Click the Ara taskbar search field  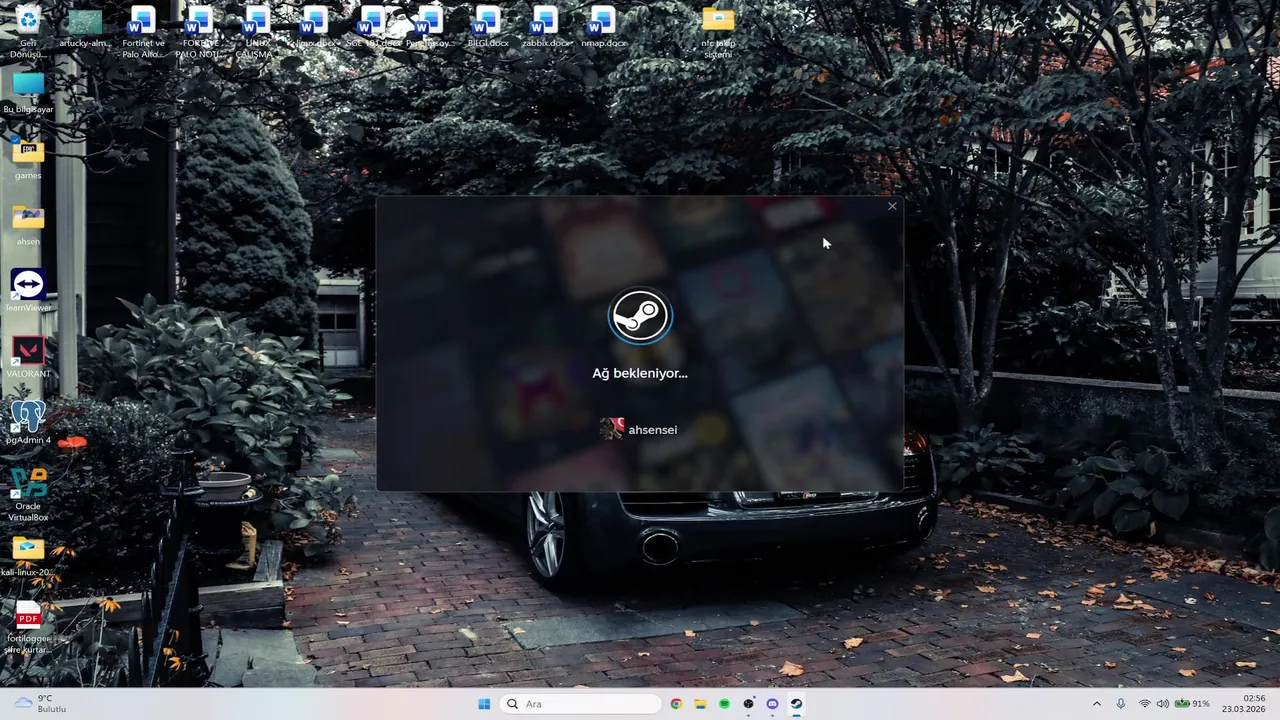point(580,704)
